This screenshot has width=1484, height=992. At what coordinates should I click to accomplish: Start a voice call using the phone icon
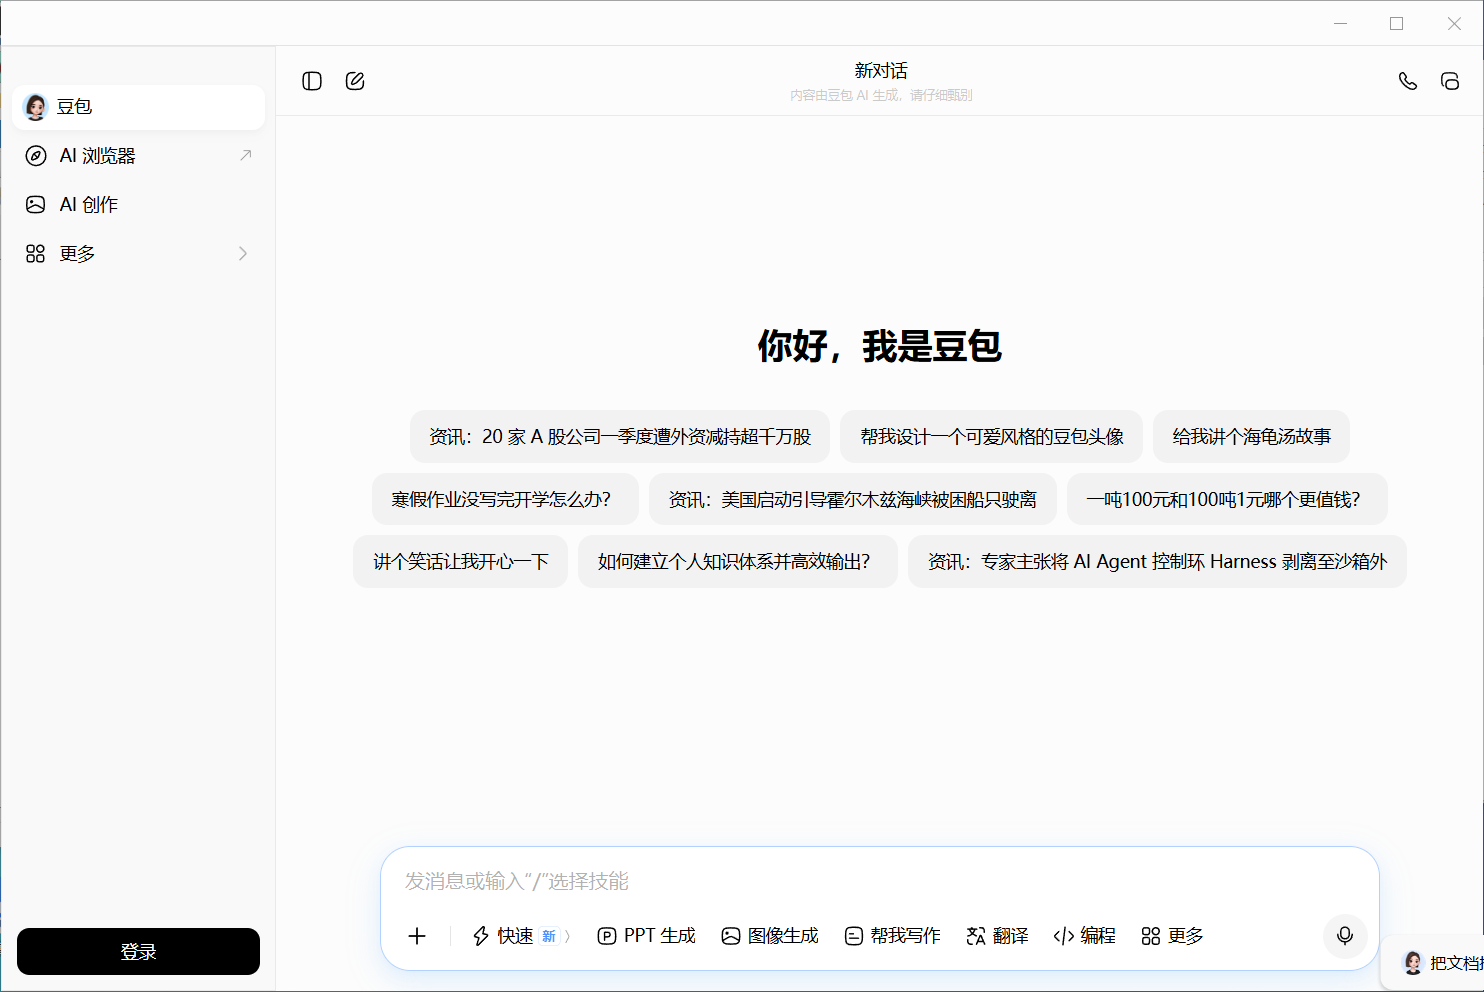[x=1408, y=81]
